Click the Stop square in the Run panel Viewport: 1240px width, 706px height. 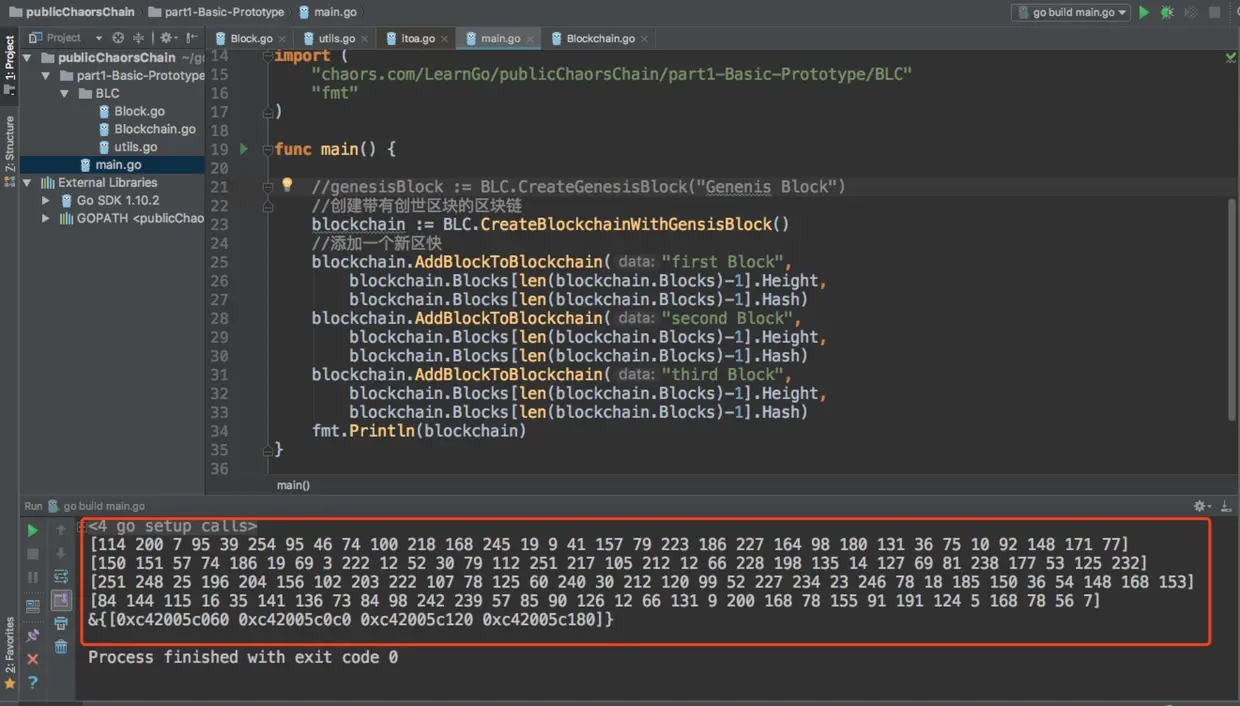pos(33,553)
